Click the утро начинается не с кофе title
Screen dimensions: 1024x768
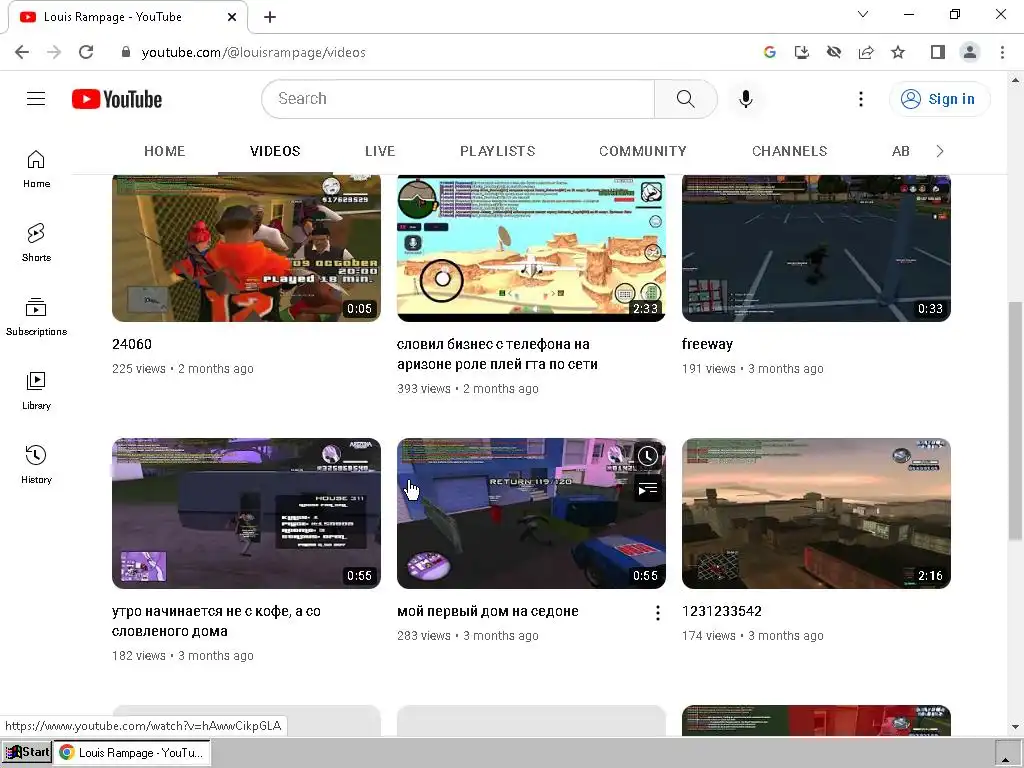tap(216, 621)
